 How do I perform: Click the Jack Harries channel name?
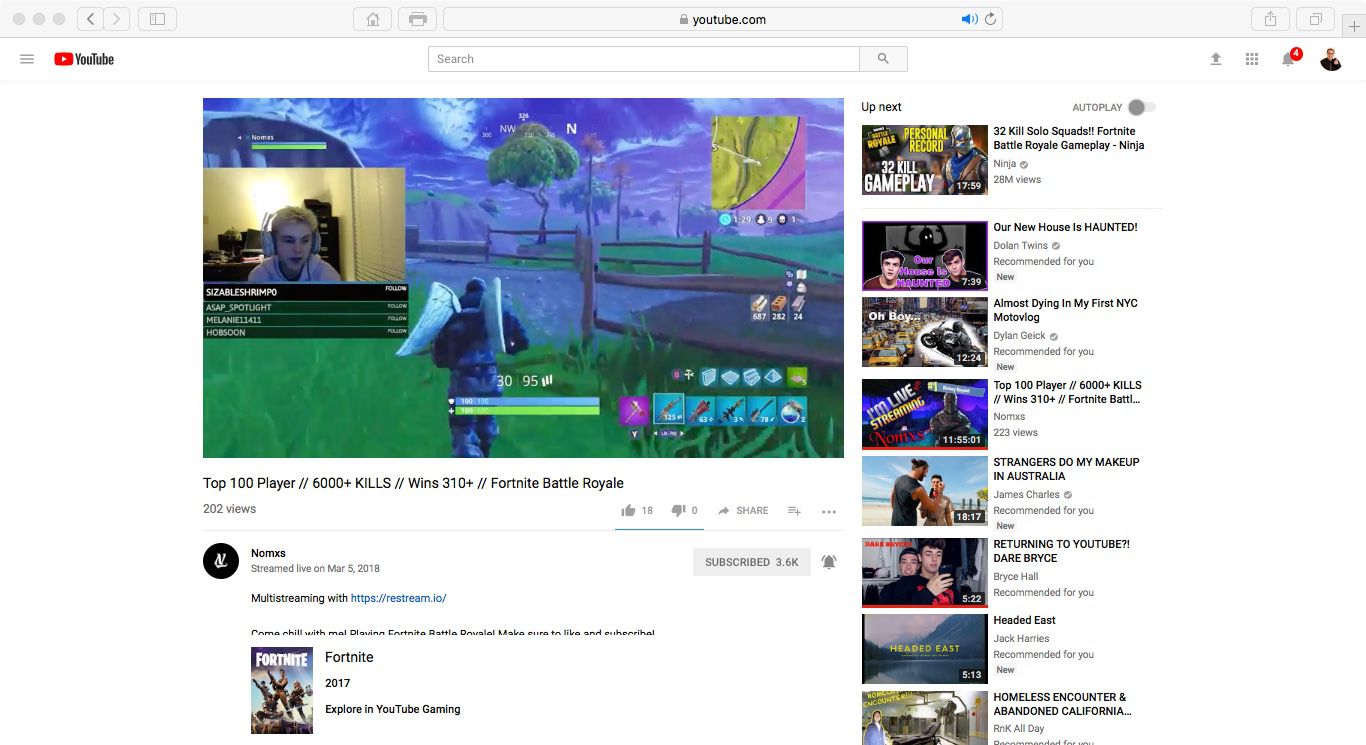[1021, 639]
